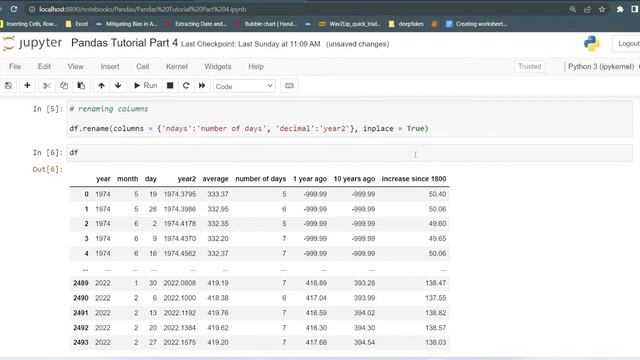Click the 'number of days' column header
Screen dimensions: 640x360
[x=260, y=179]
